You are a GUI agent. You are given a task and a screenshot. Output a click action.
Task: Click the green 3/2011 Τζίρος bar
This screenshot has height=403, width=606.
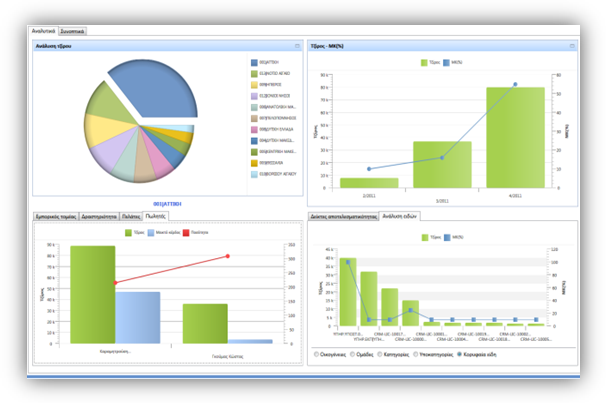pyautogui.click(x=442, y=165)
